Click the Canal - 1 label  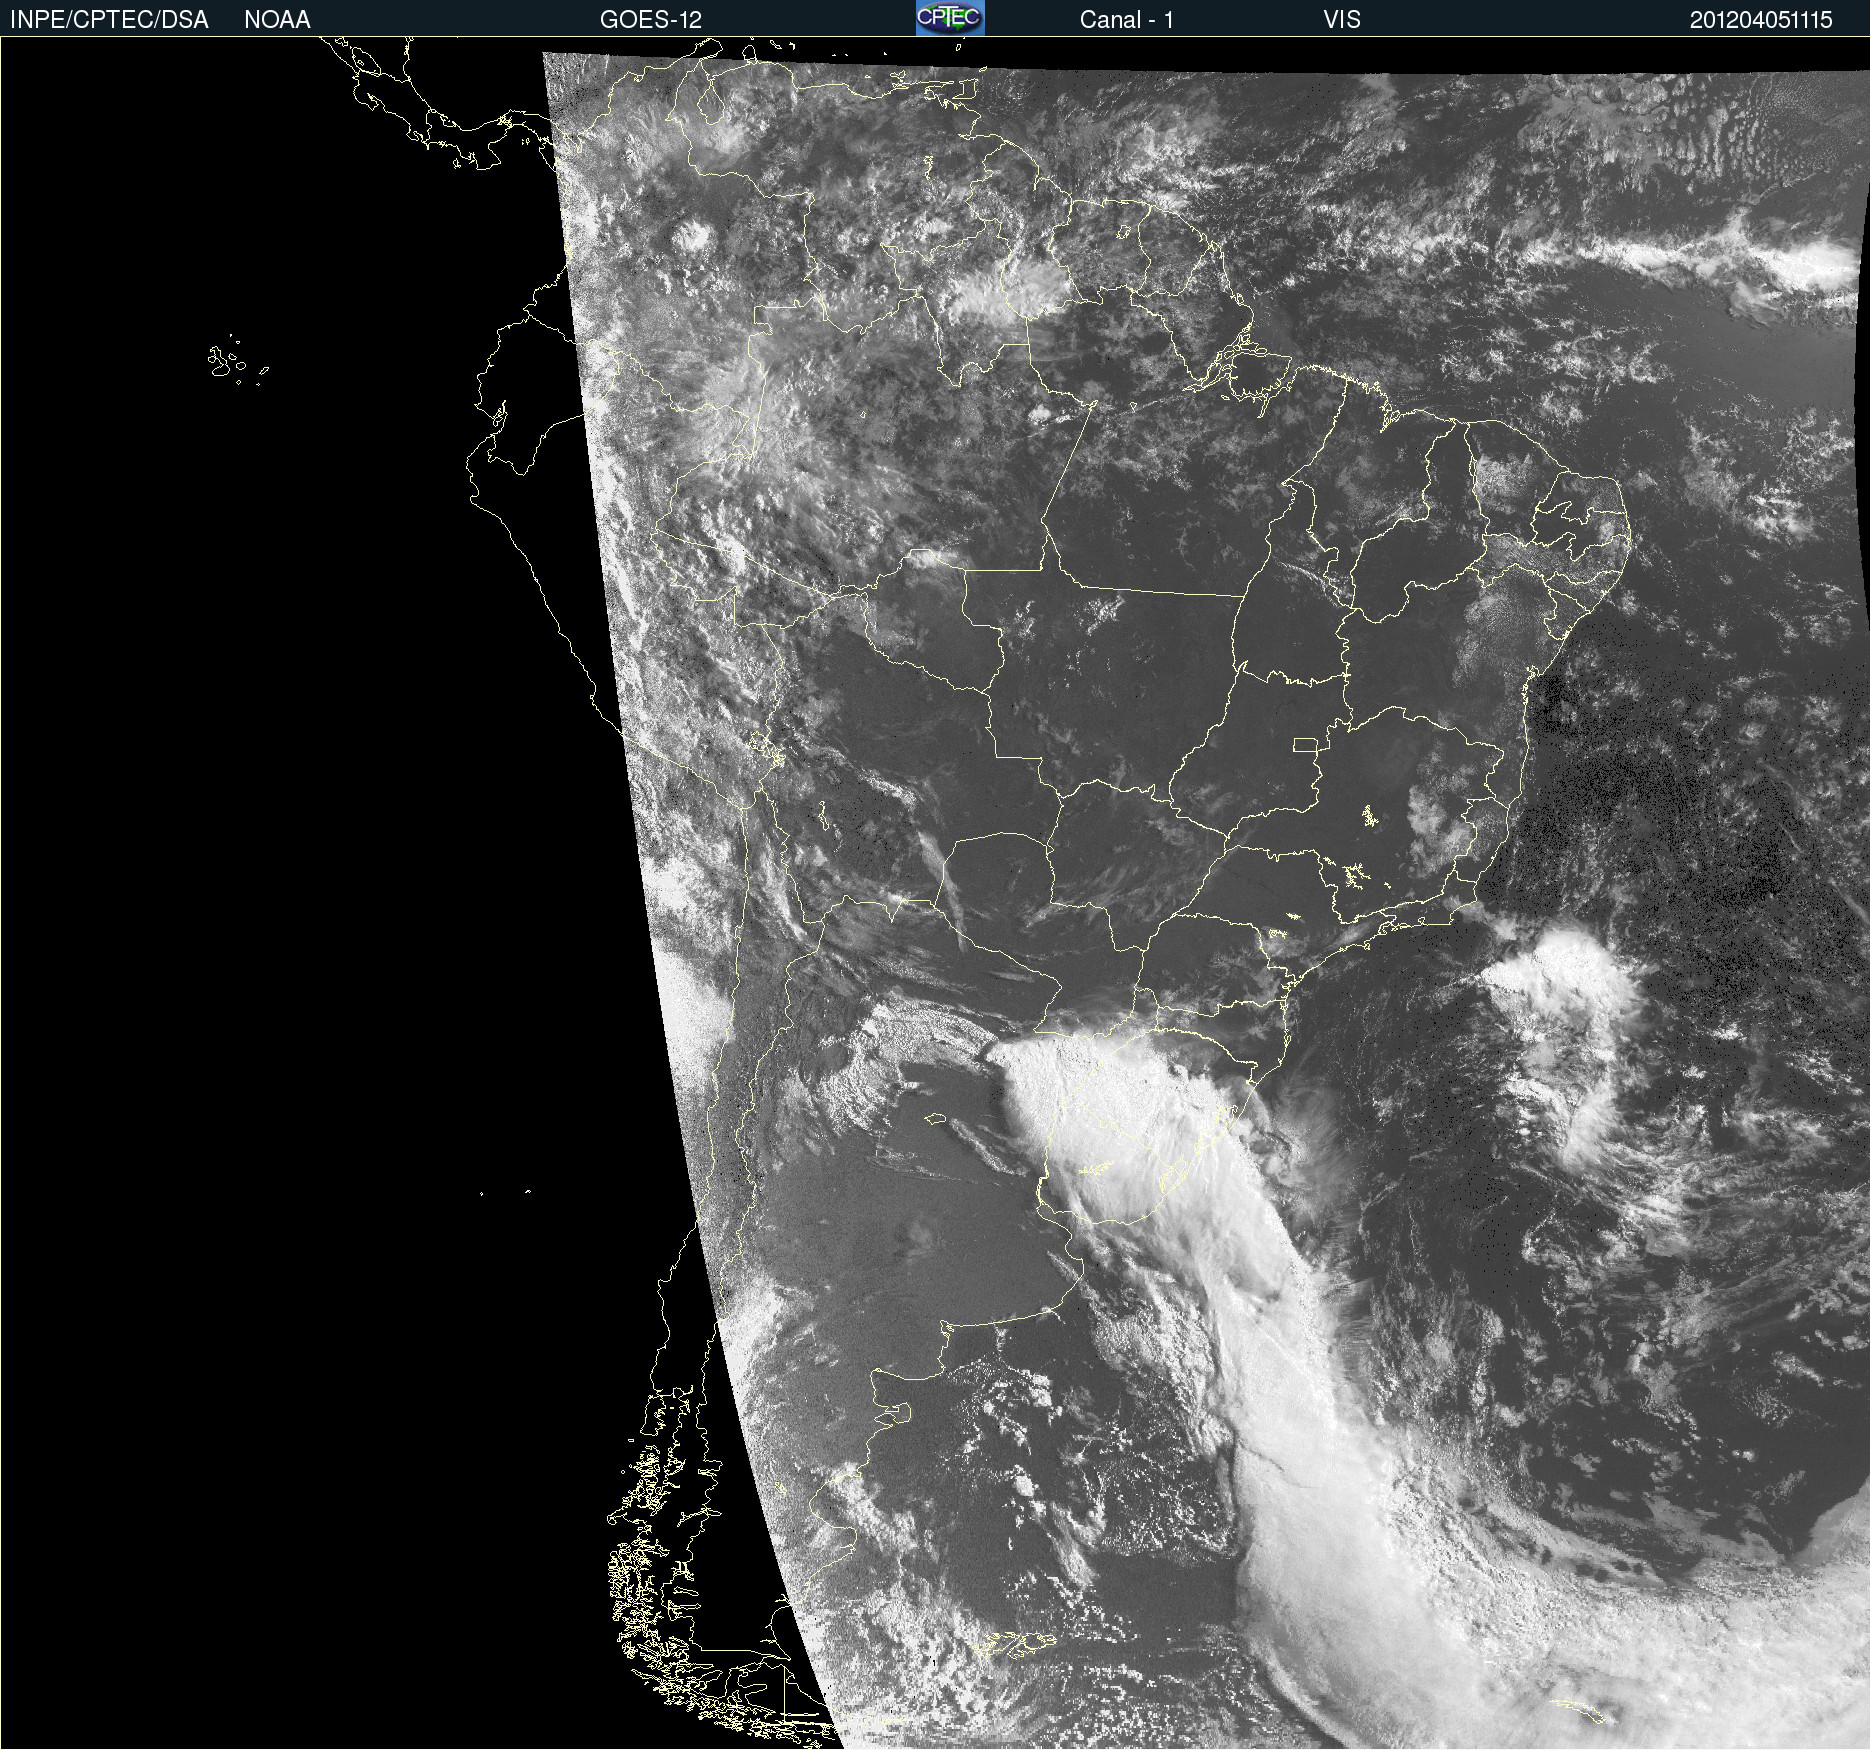1127,20
